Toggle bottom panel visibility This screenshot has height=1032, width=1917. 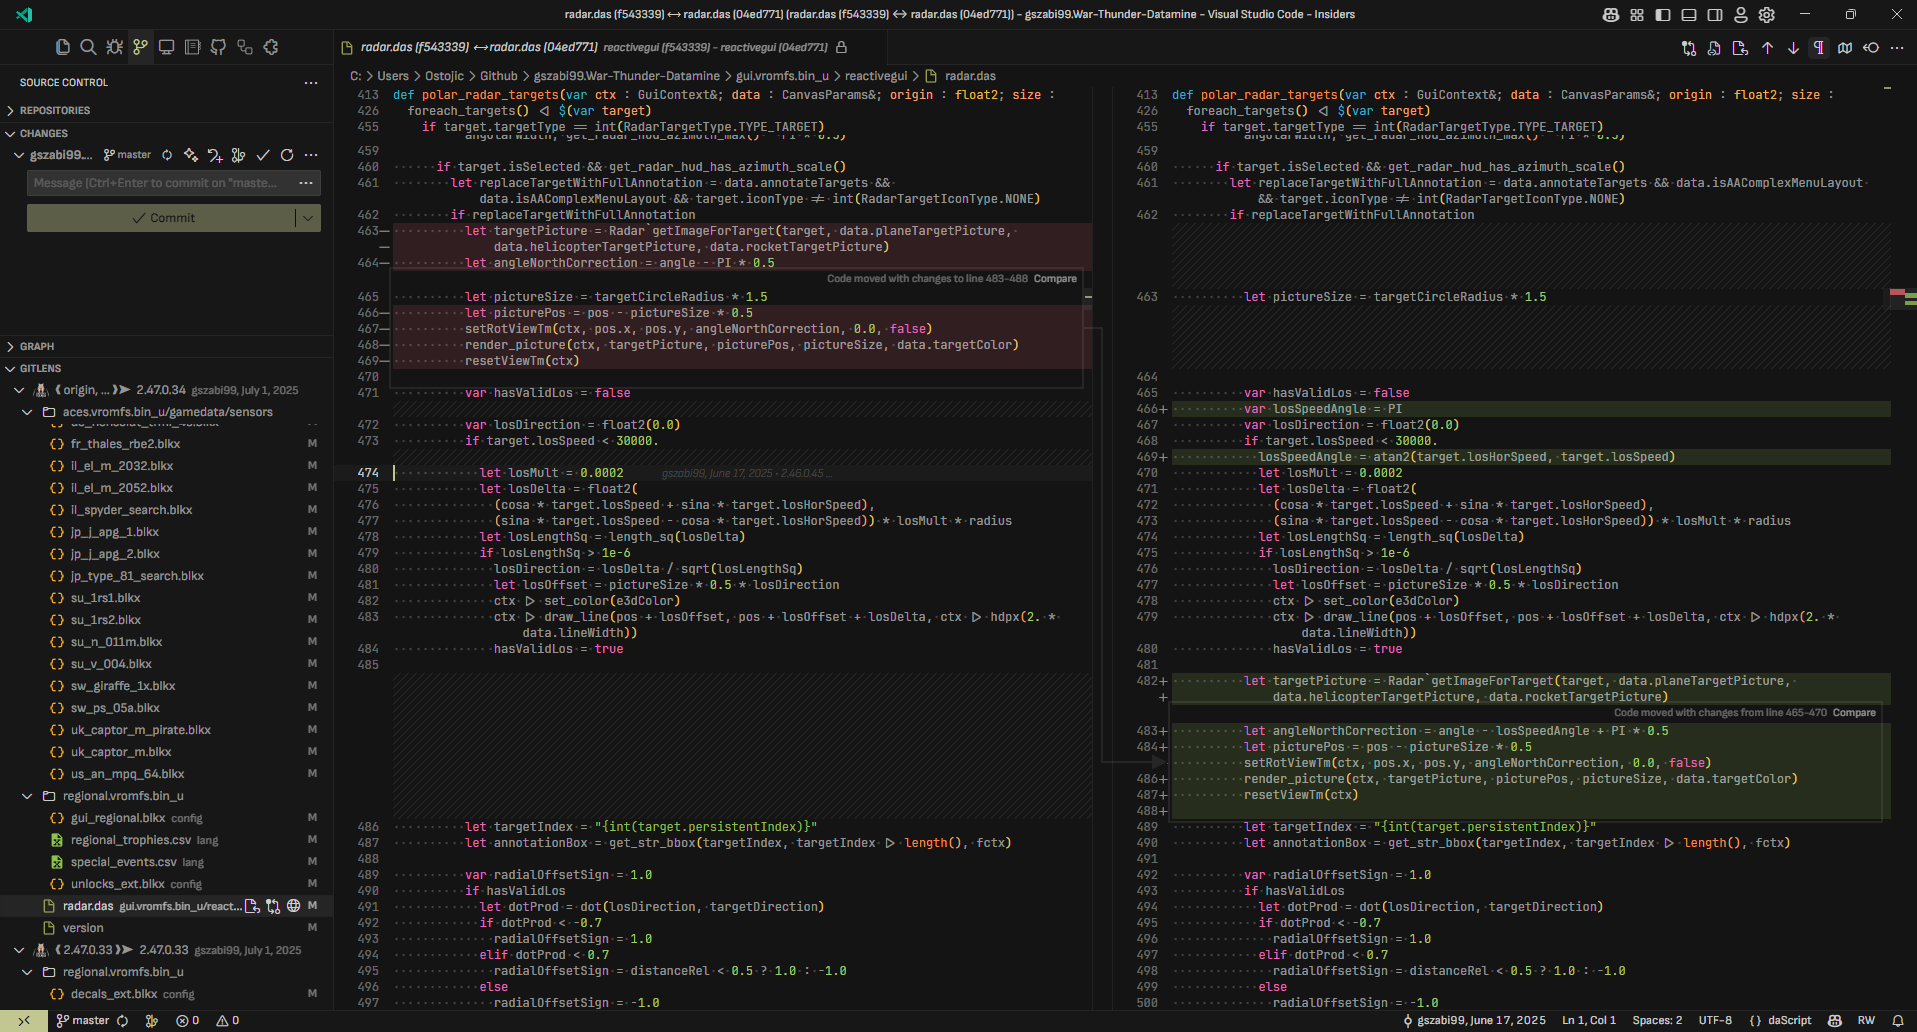pyautogui.click(x=1688, y=15)
